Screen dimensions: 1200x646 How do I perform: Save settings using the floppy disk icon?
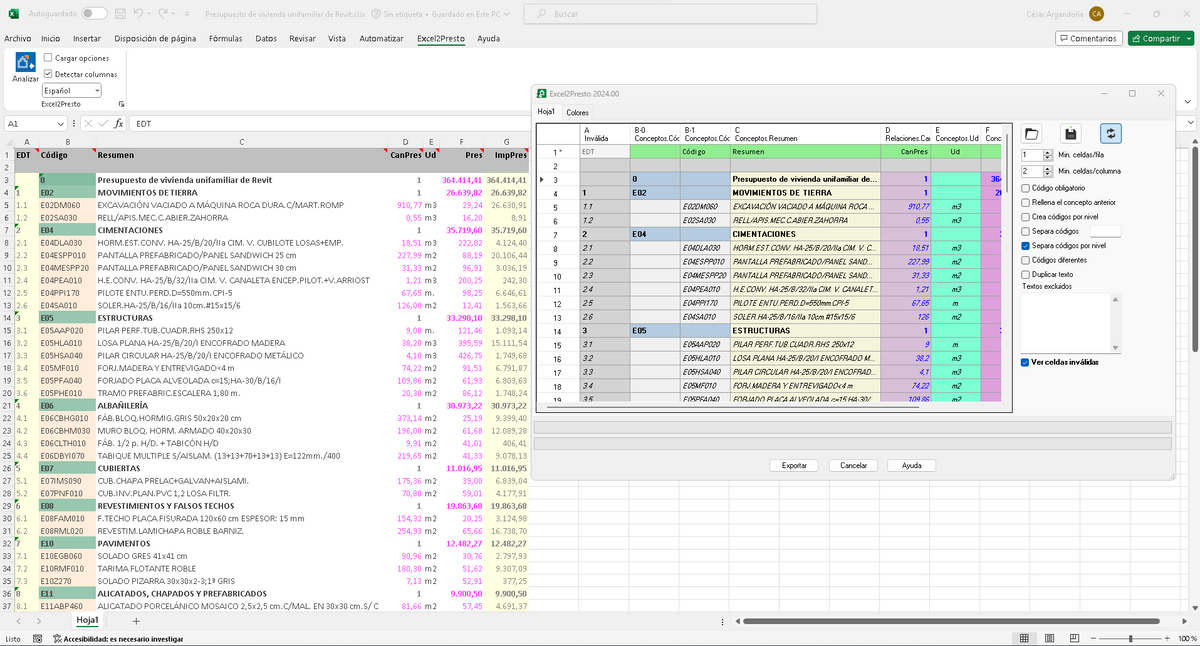click(1070, 133)
